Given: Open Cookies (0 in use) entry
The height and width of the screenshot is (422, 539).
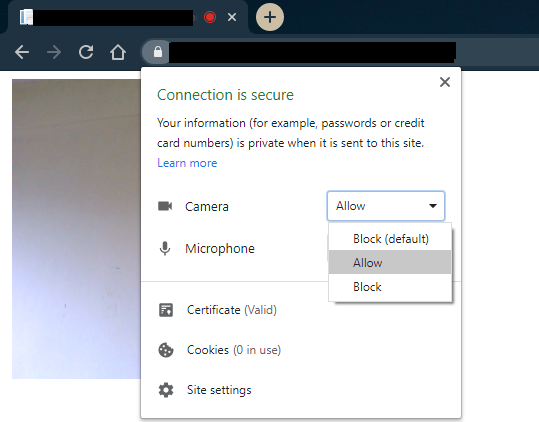Looking at the screenshot, I should click(234, 350).
